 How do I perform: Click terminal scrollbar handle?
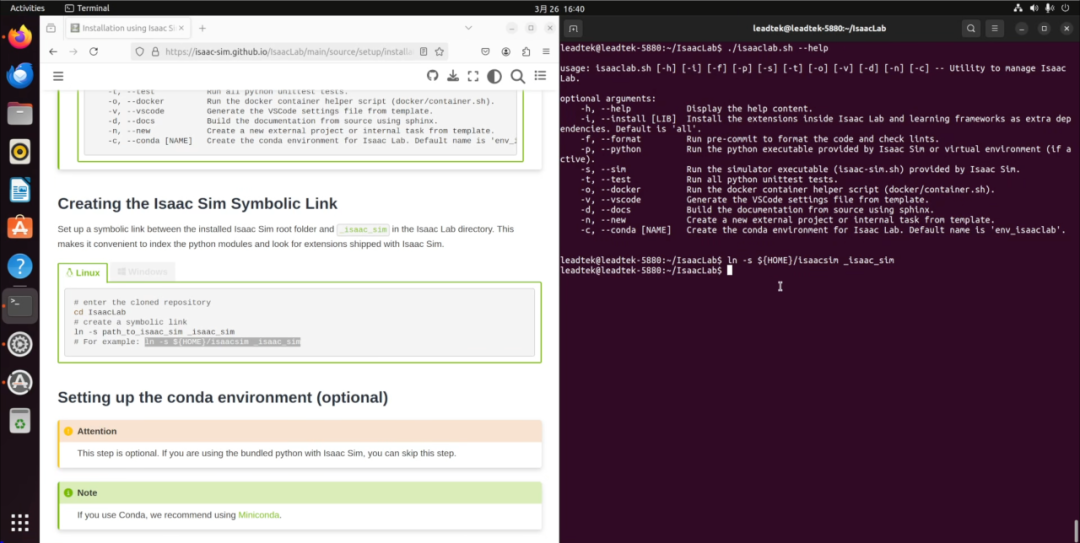[x=1075, y=531]
